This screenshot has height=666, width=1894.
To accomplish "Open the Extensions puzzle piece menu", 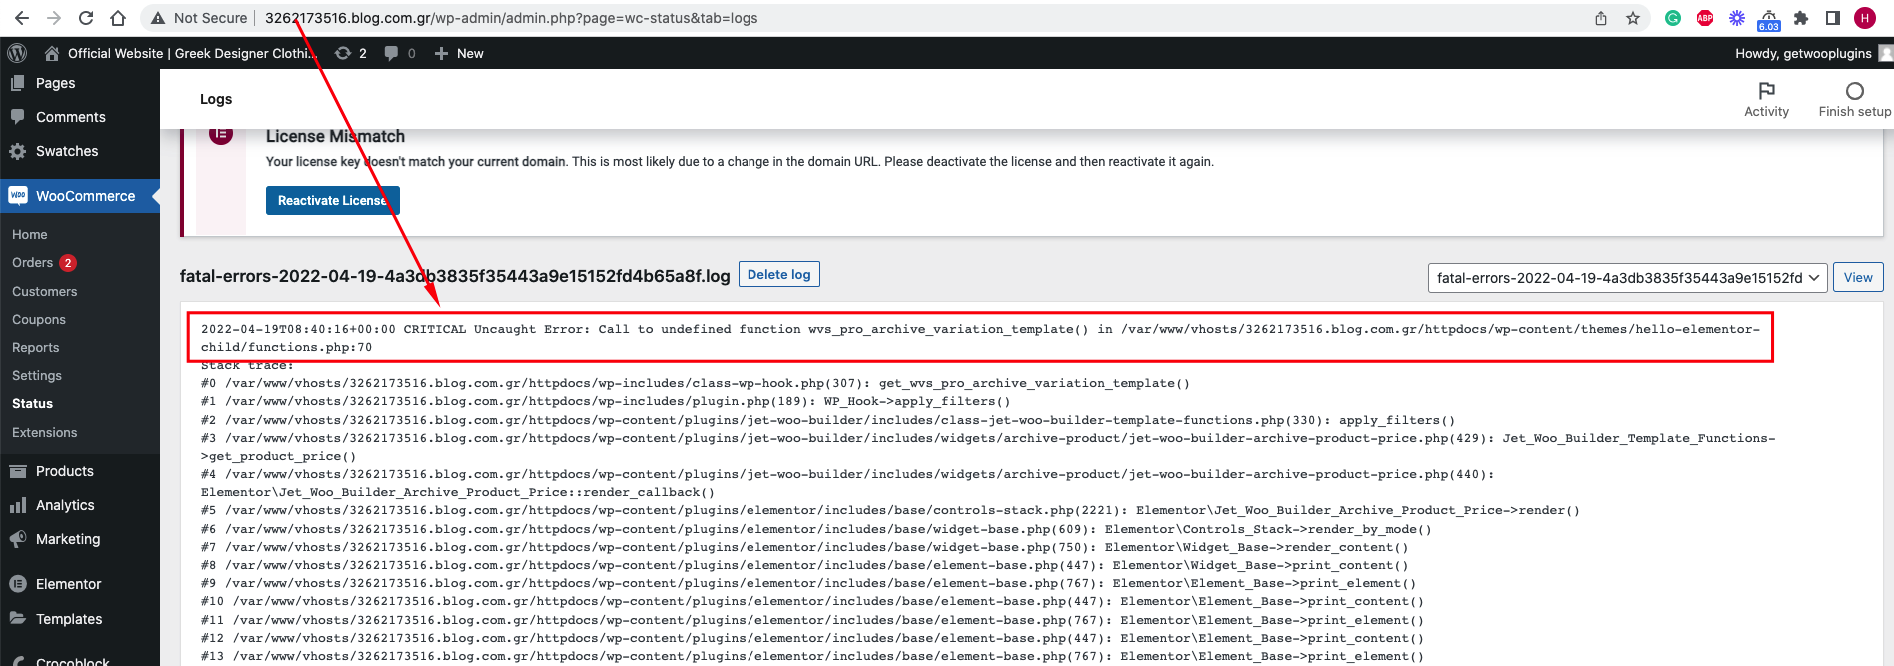I will [1801, 18].
